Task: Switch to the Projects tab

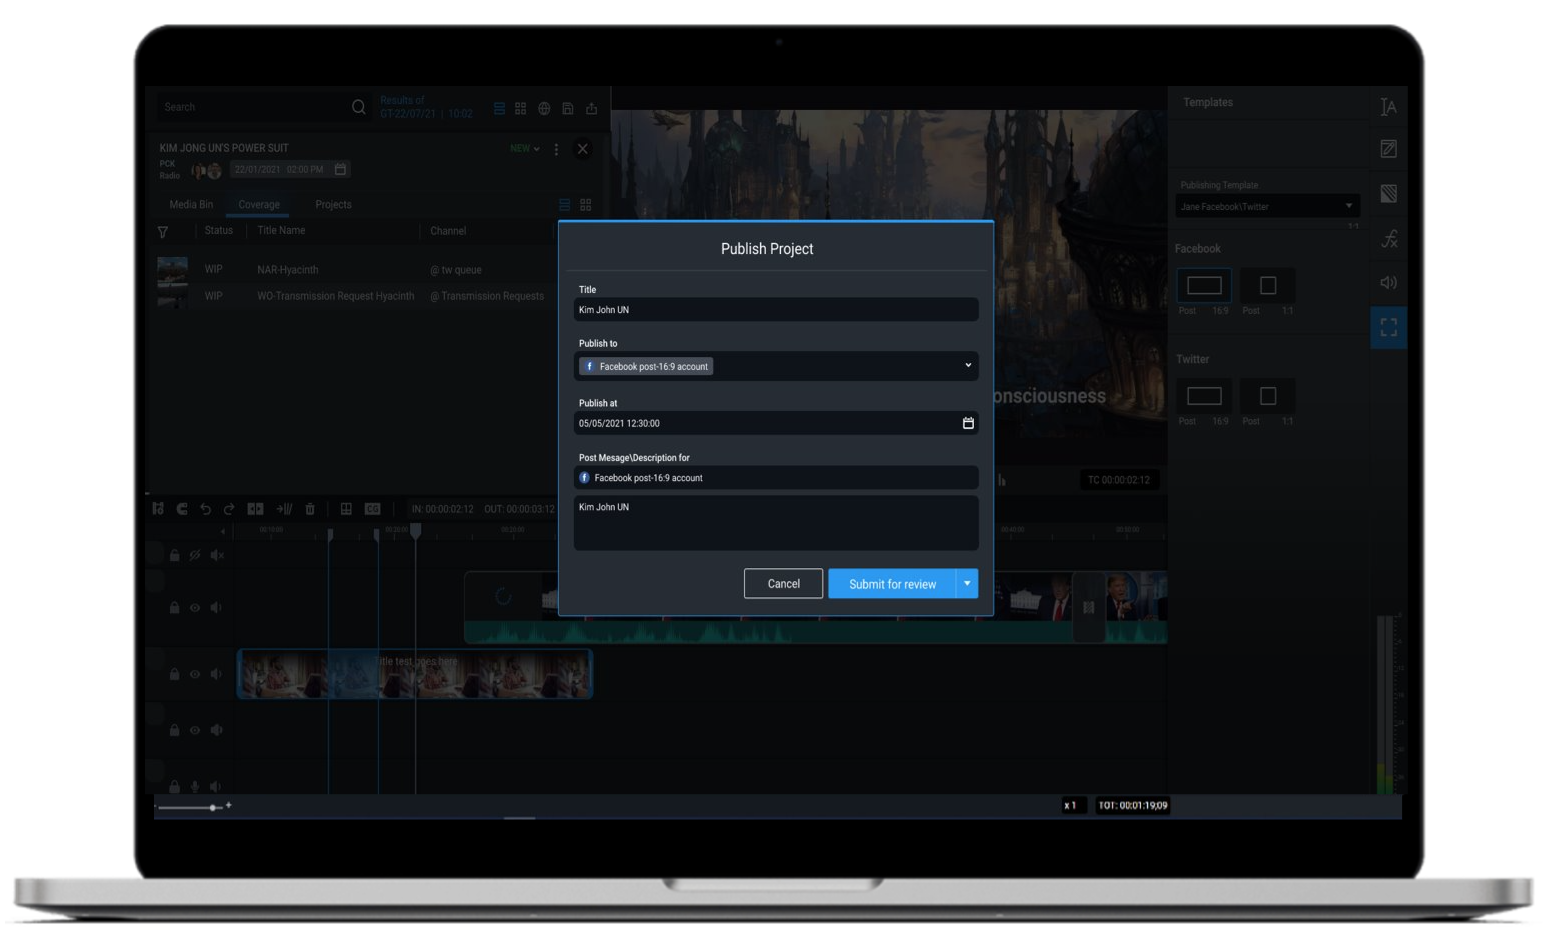Action: point(333,205)
